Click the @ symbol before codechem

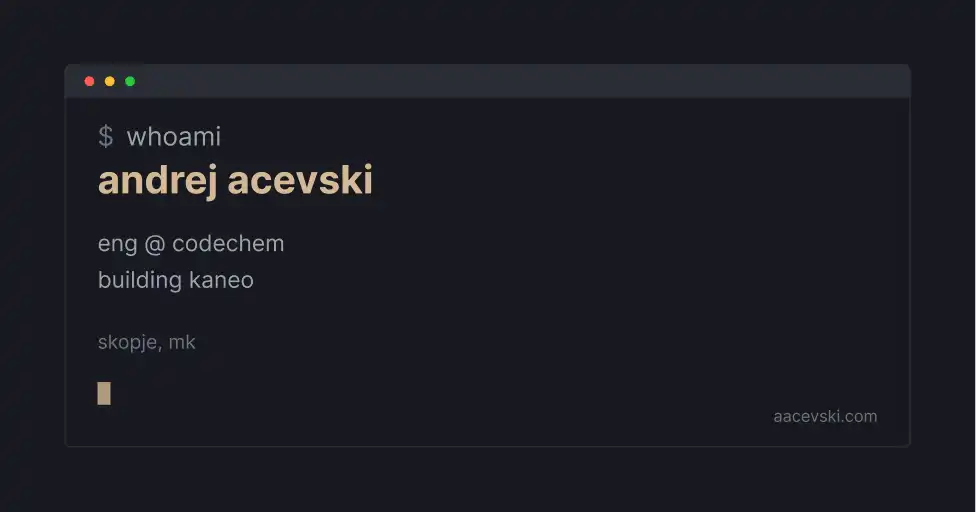pyautogui.click(x=155, y=243)
